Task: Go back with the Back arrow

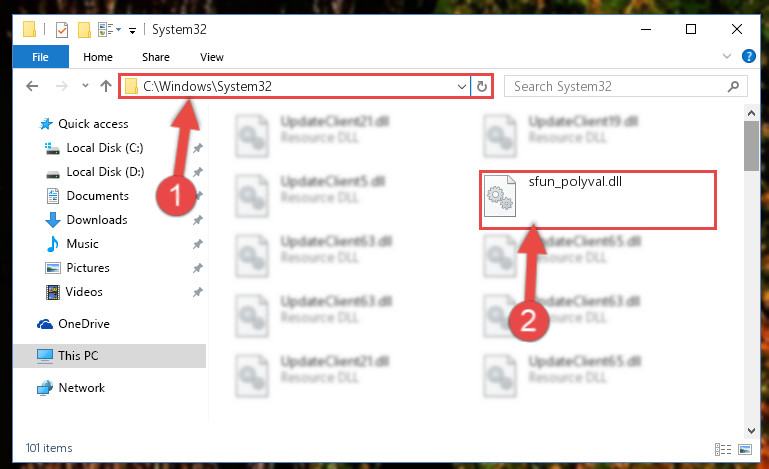Action: (32, 86)
